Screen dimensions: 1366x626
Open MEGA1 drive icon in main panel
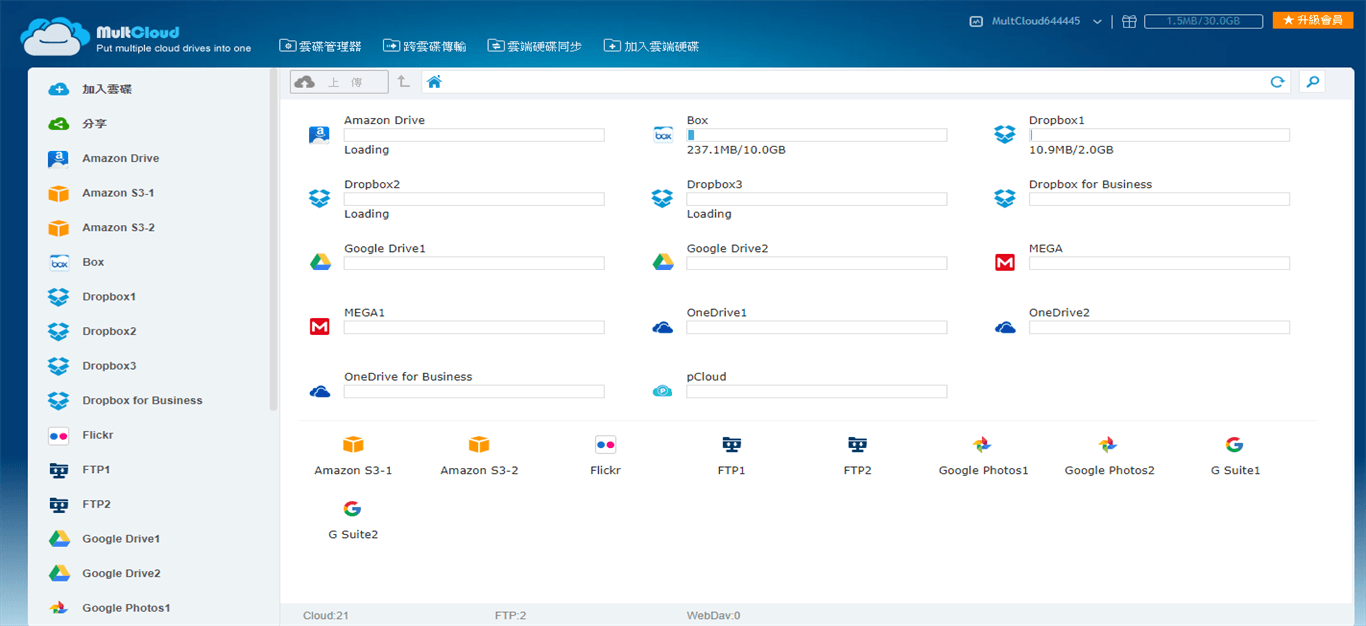pos(320,327)
